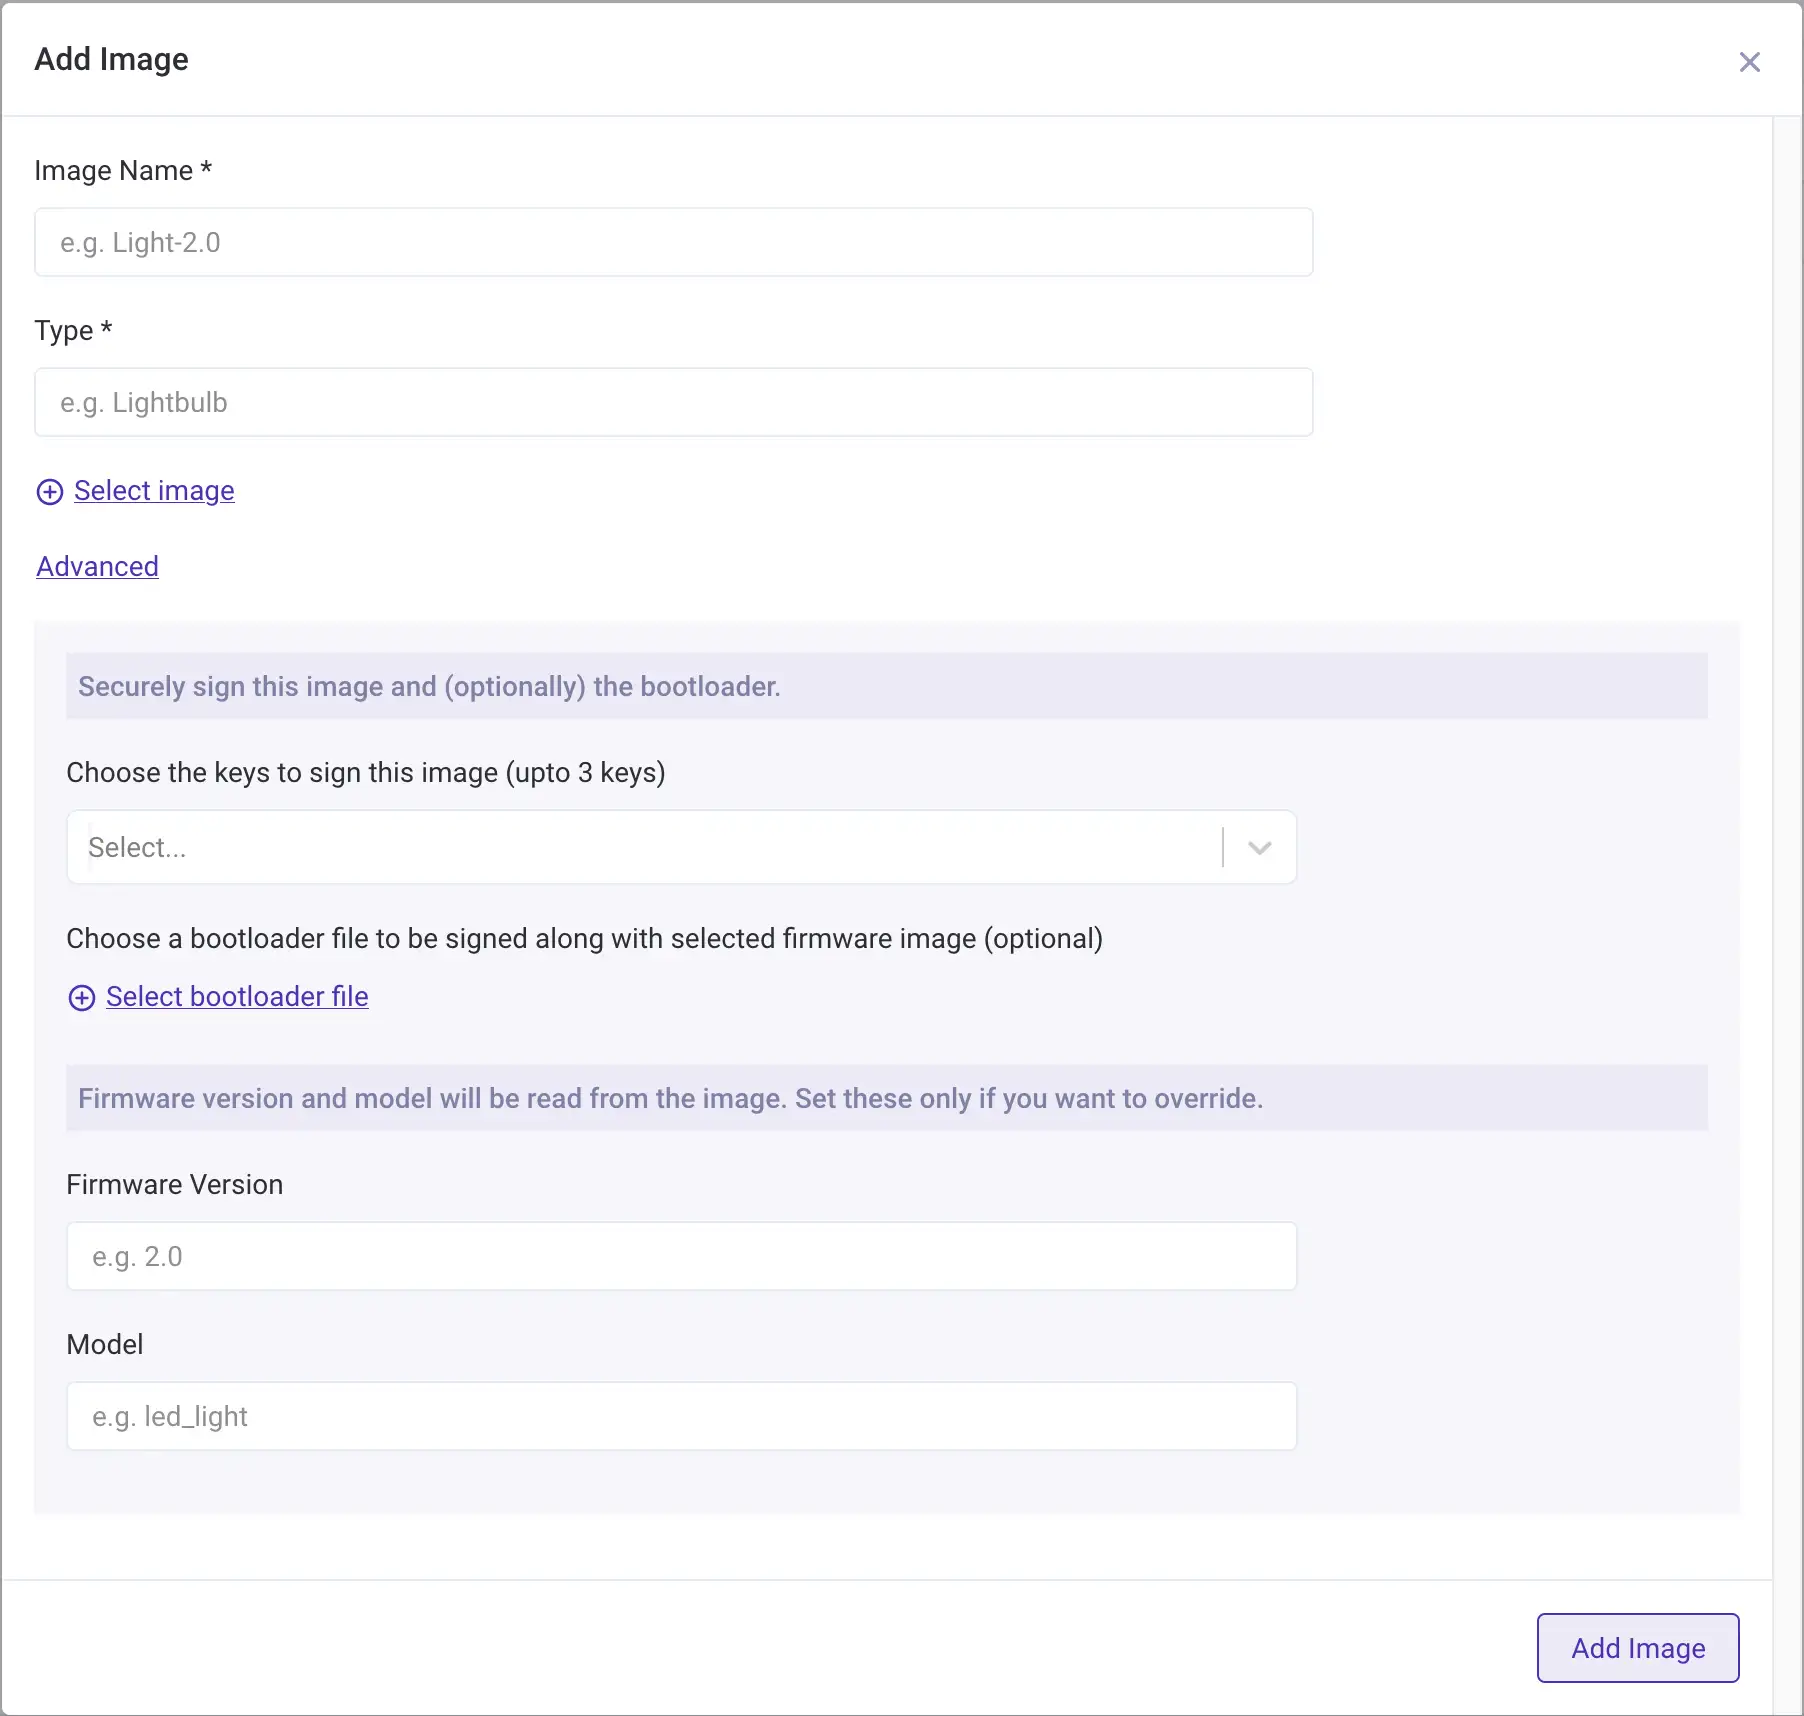The width and height of the screenshot is (1804, 1716).
Task: Click into the Model input field
Action: (681, 1417)
